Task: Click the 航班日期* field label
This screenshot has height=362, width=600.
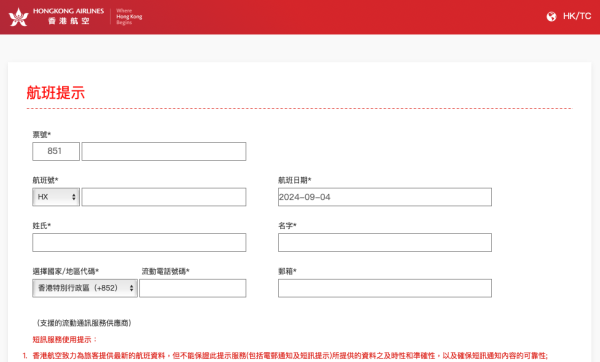Action: pyautogui.click(x=295, y=180)
